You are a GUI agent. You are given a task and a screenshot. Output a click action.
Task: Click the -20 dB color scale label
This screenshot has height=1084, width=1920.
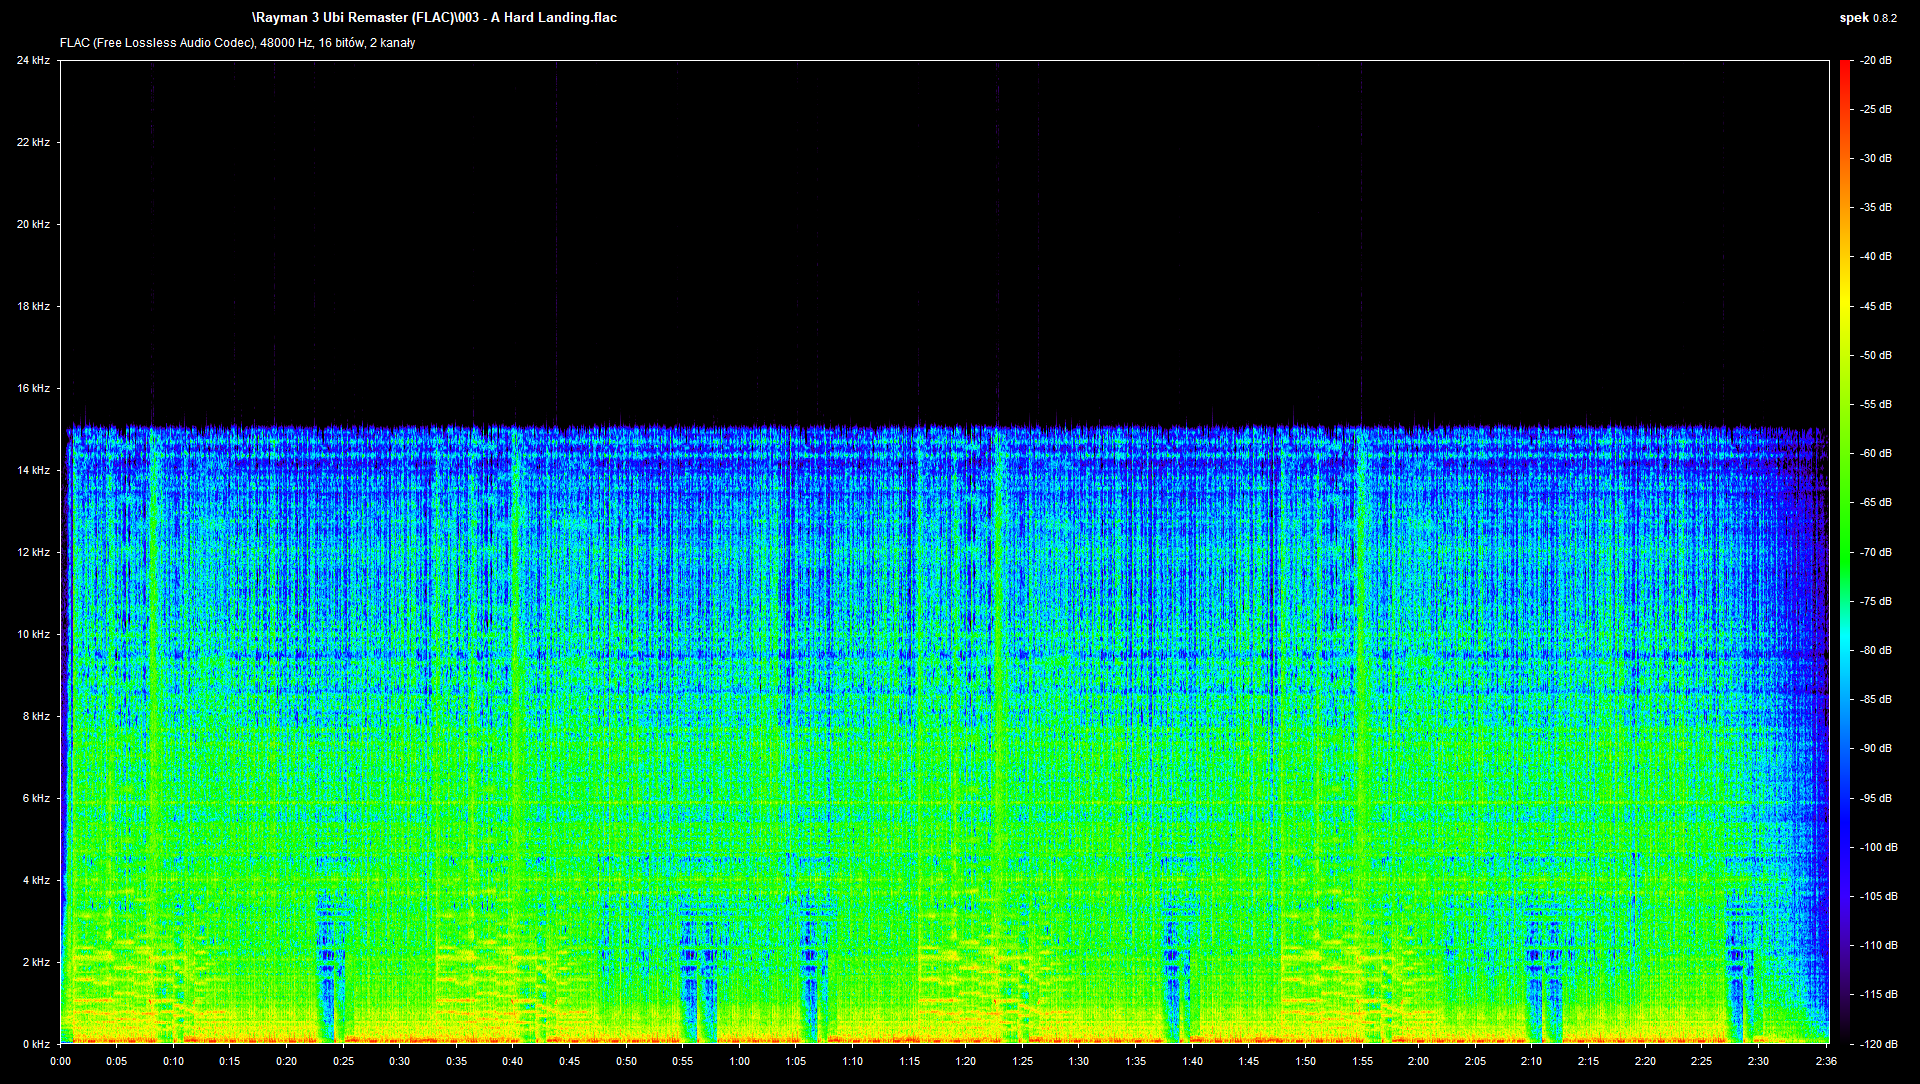click(1876, 60)
